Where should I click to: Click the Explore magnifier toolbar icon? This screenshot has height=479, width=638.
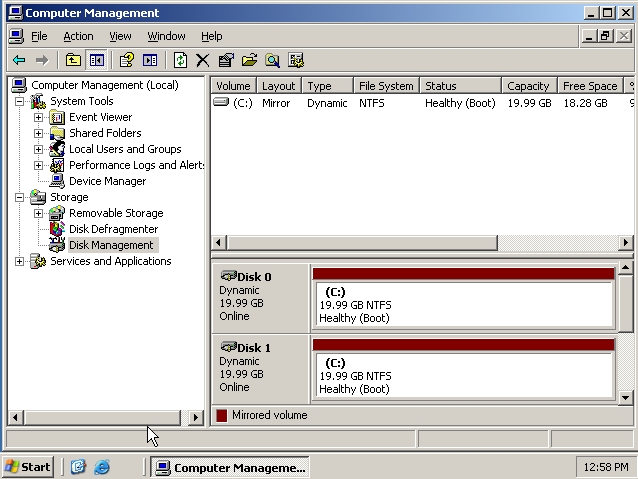coord(272,60)
